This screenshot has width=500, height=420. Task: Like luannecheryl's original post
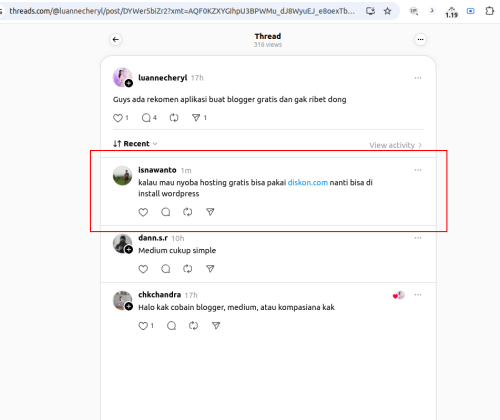[118, 118]
